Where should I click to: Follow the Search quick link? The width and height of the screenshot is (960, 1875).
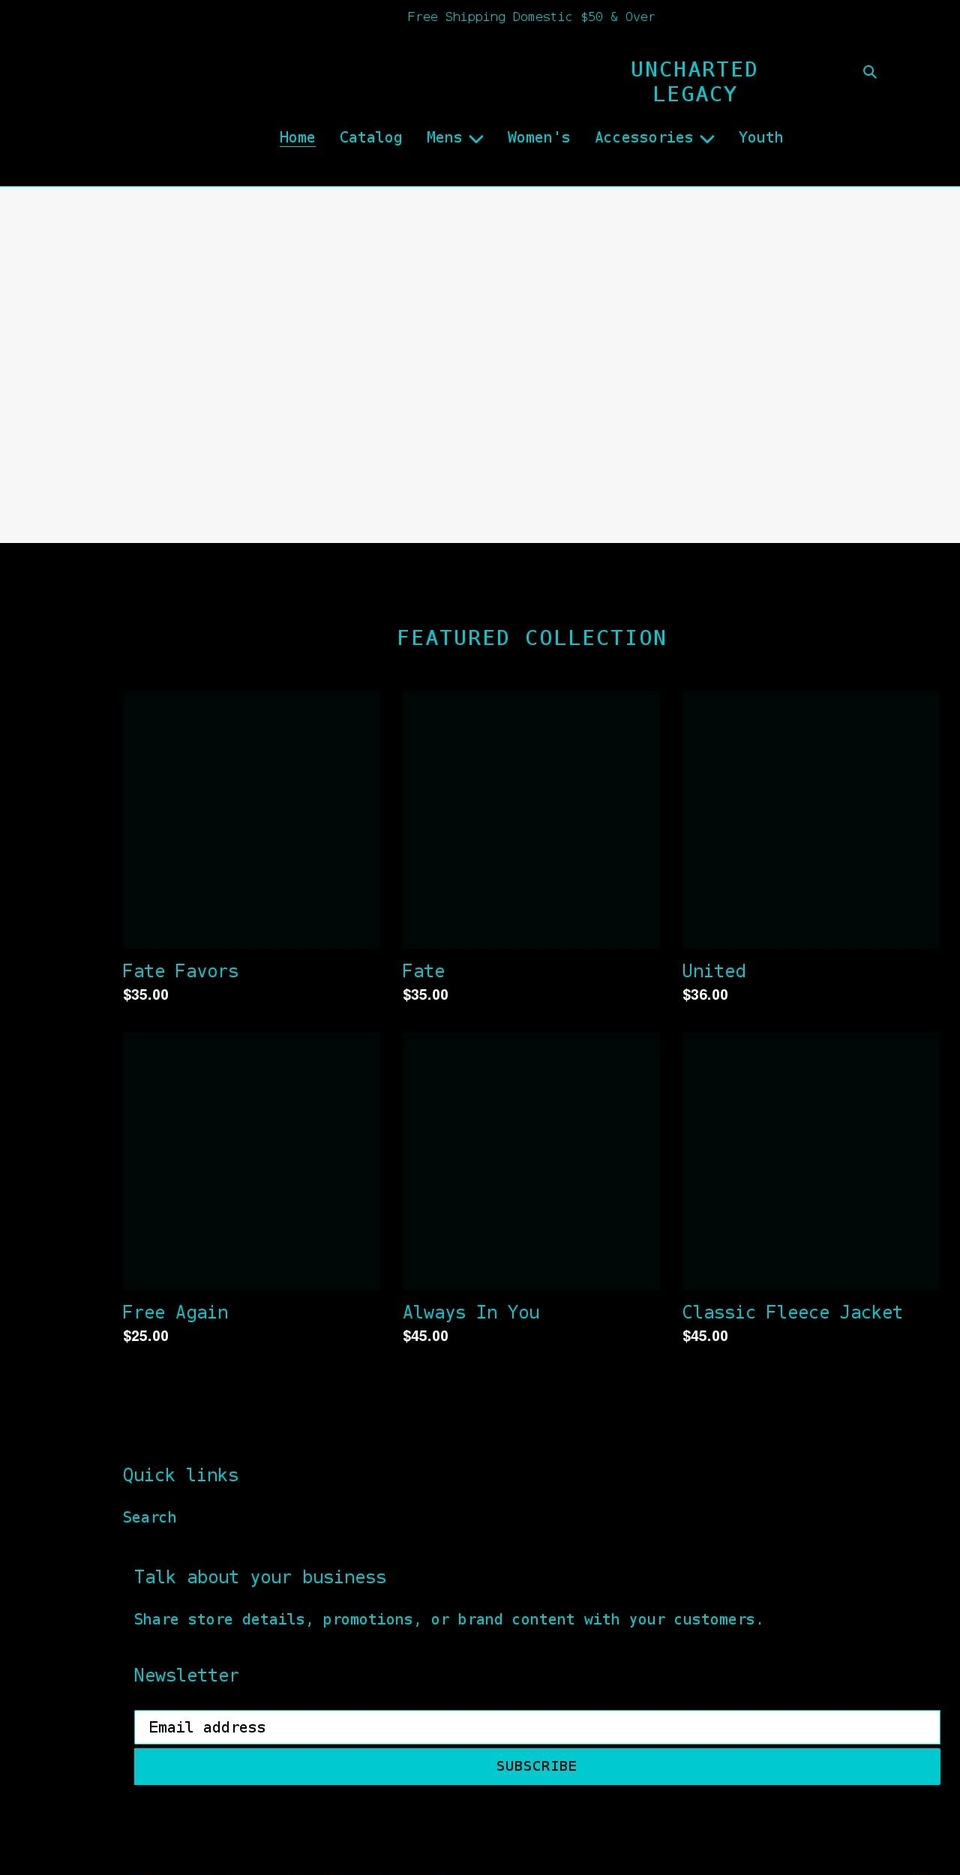[x=150, y=1517]
